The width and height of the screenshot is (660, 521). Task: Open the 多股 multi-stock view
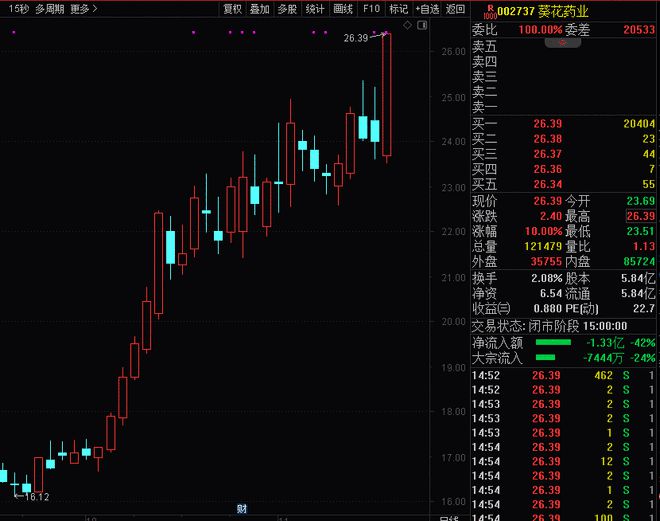pos(287,9)
